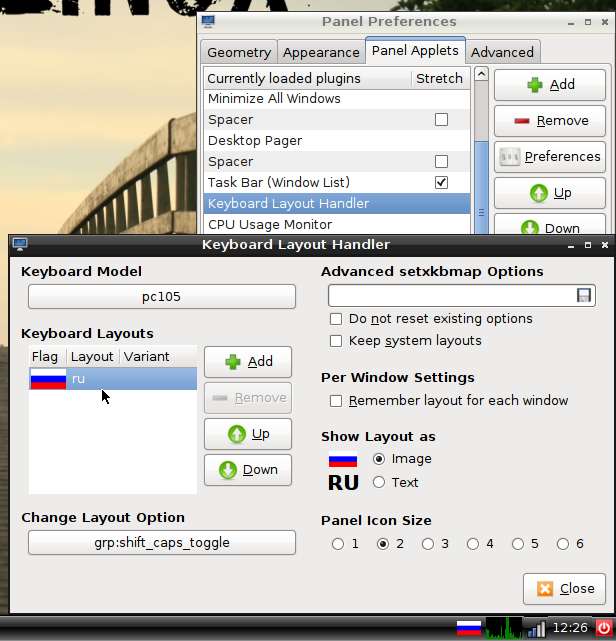Viewport: 616px width, 641px height.
Task: Click the Currently loaded plugins column header
Action: pyautogui.click(x=307, y=78)
